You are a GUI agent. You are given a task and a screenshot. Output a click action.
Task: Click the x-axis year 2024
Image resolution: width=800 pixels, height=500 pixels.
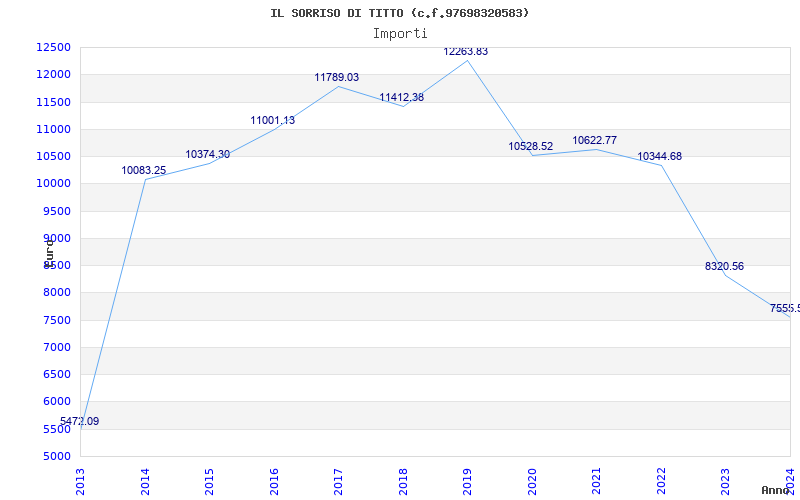pos(790,482)
